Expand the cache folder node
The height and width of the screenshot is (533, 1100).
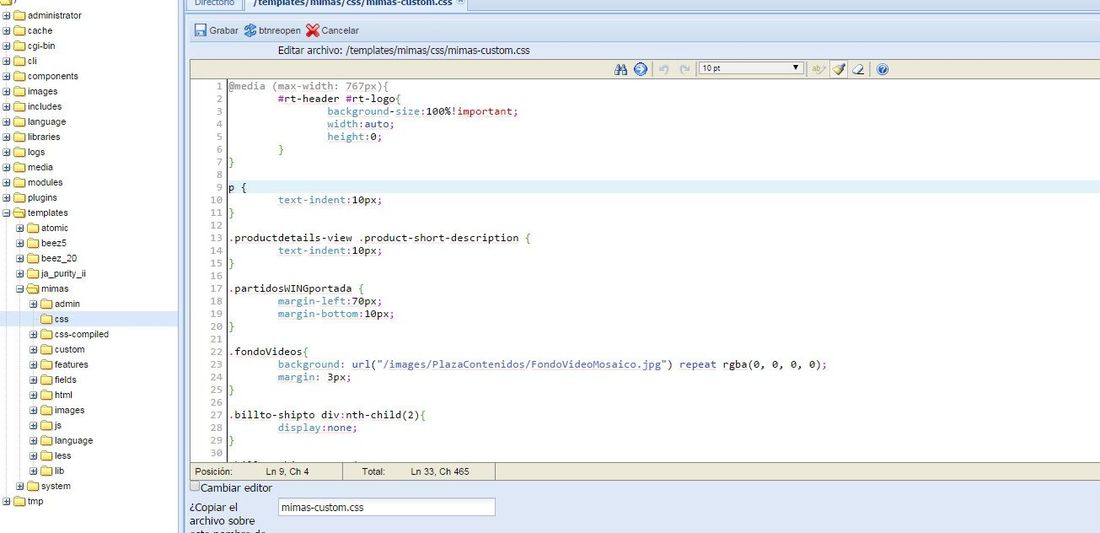[6, 31]
